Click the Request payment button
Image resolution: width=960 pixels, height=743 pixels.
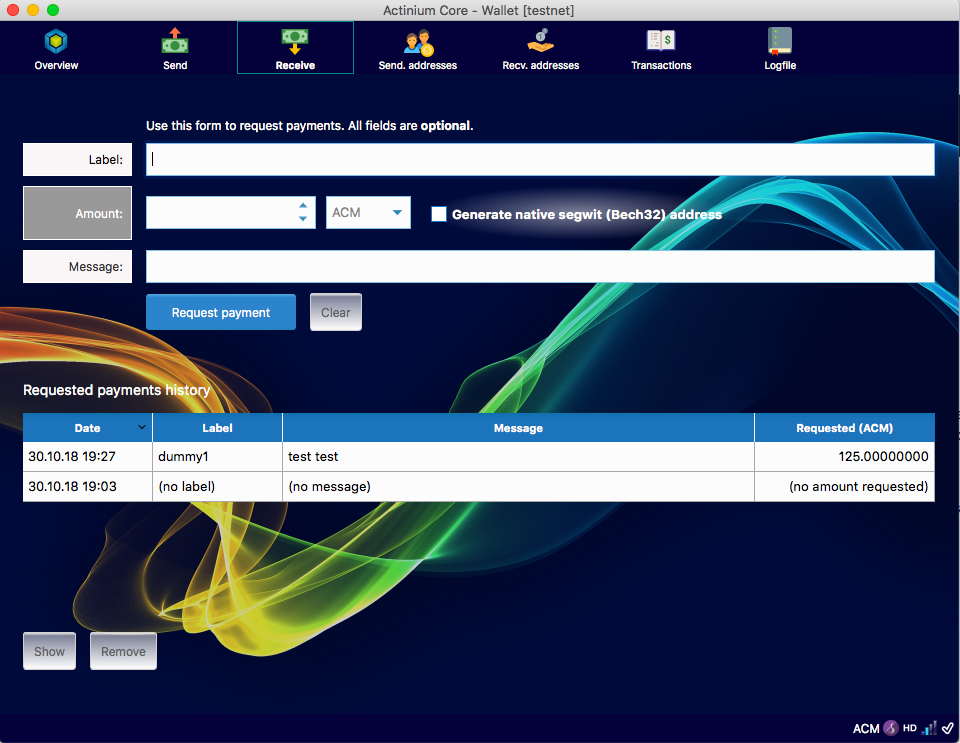point(220,312)
